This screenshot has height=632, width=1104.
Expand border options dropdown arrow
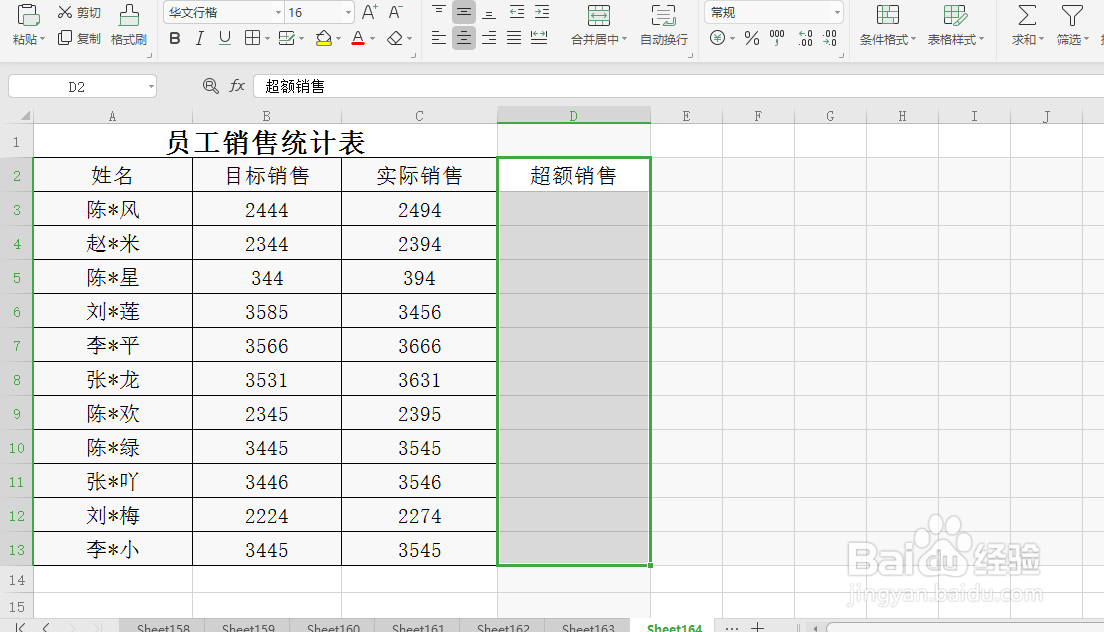point(268,39)
